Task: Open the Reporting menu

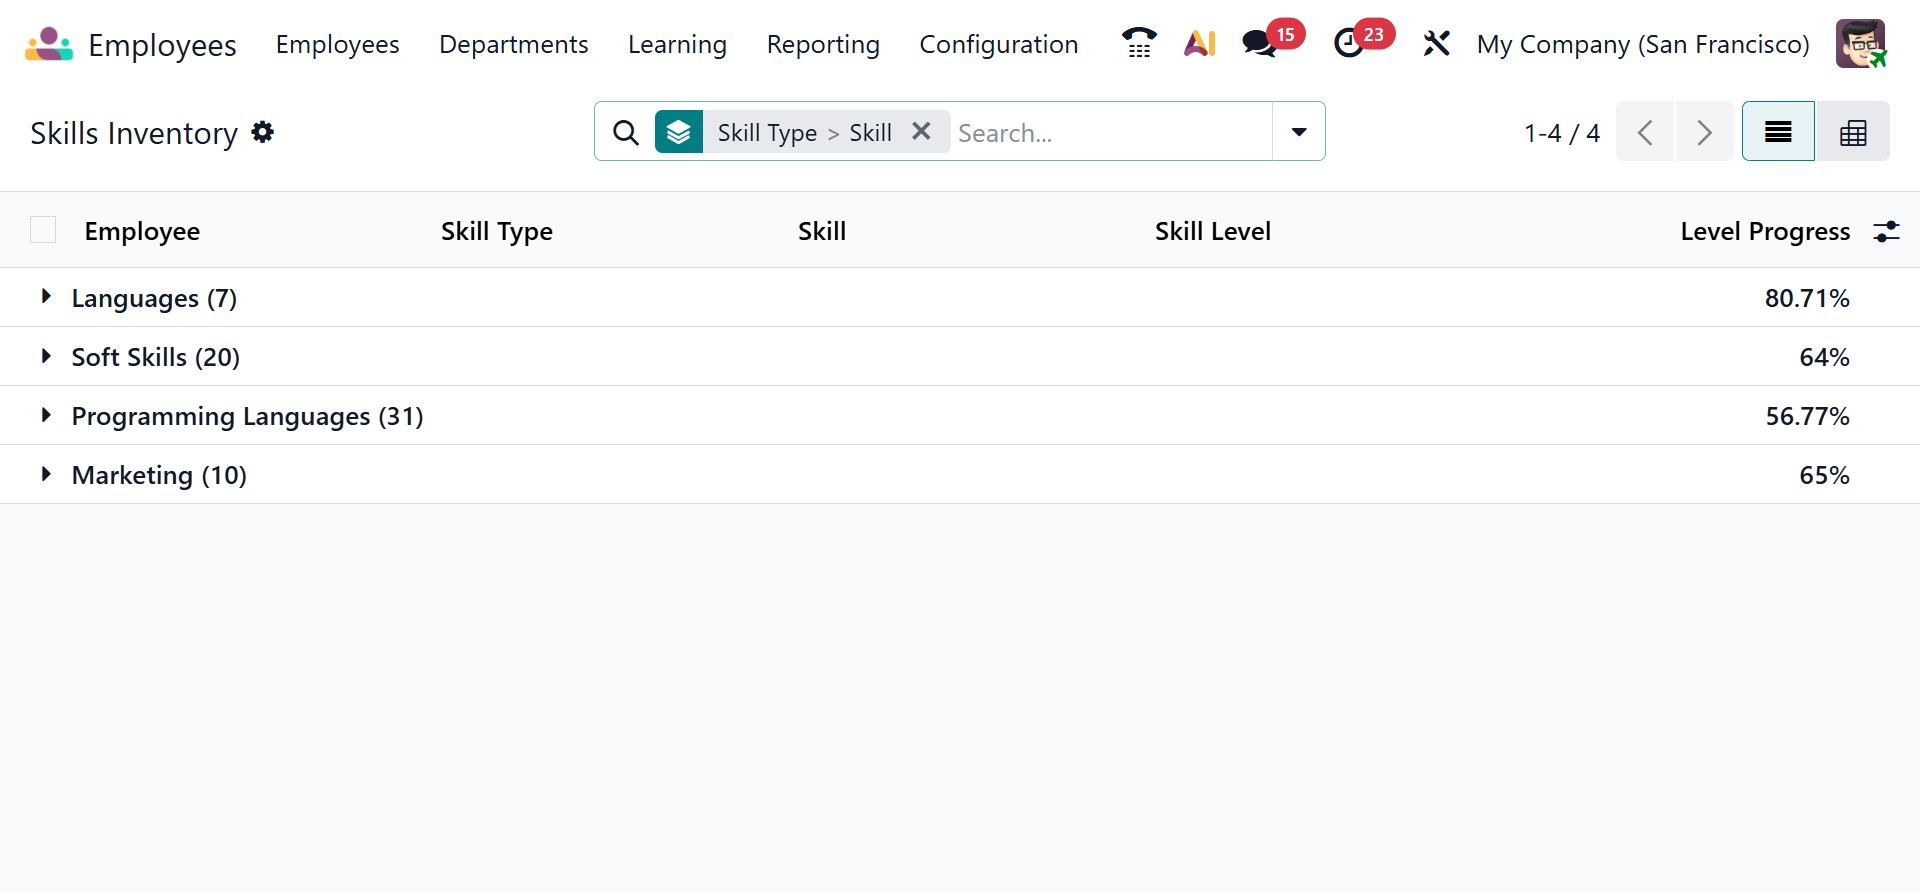Action: point(823,45)
